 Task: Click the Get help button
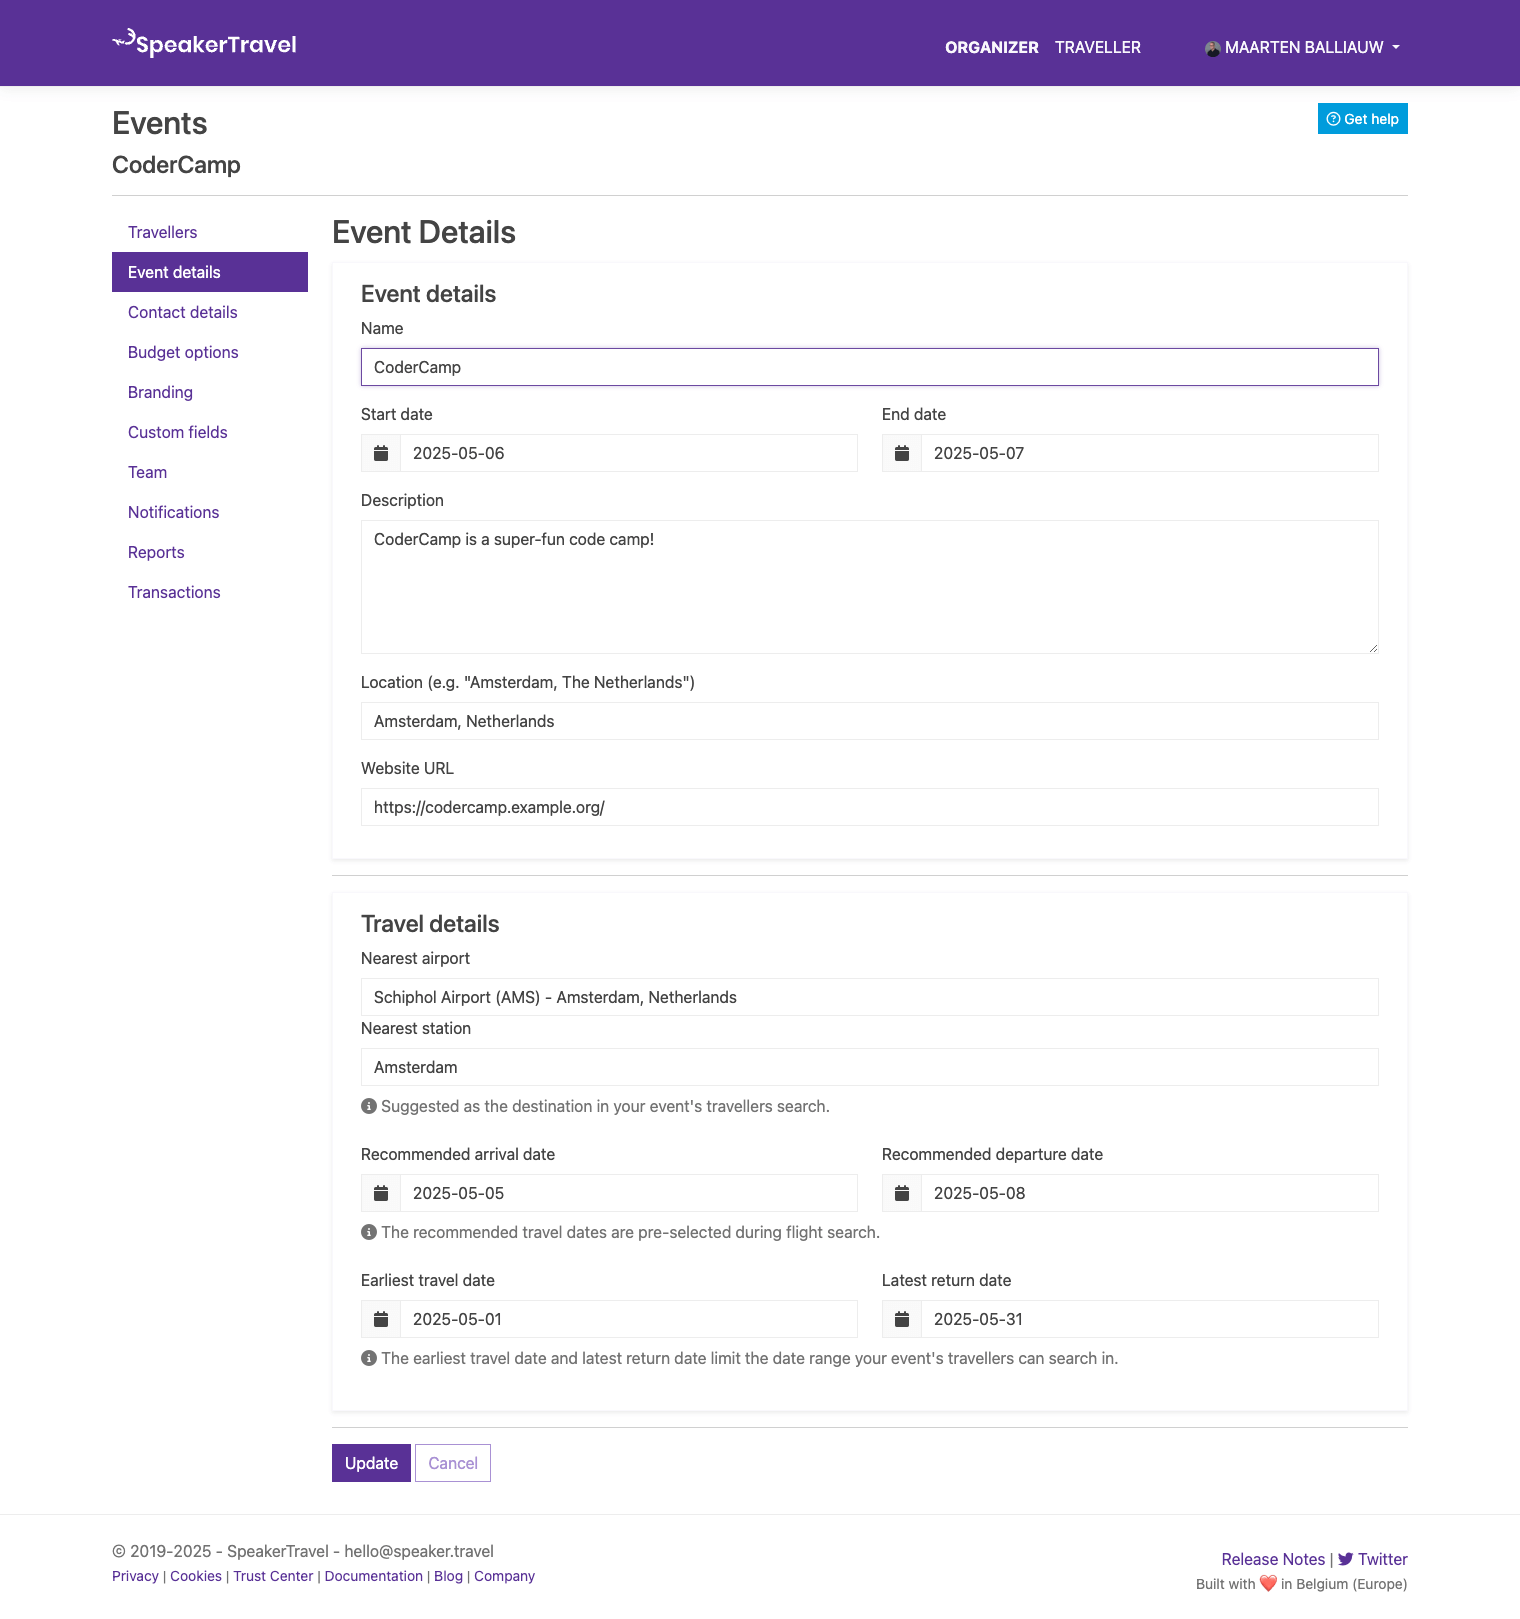click(x=1362, y=119)
